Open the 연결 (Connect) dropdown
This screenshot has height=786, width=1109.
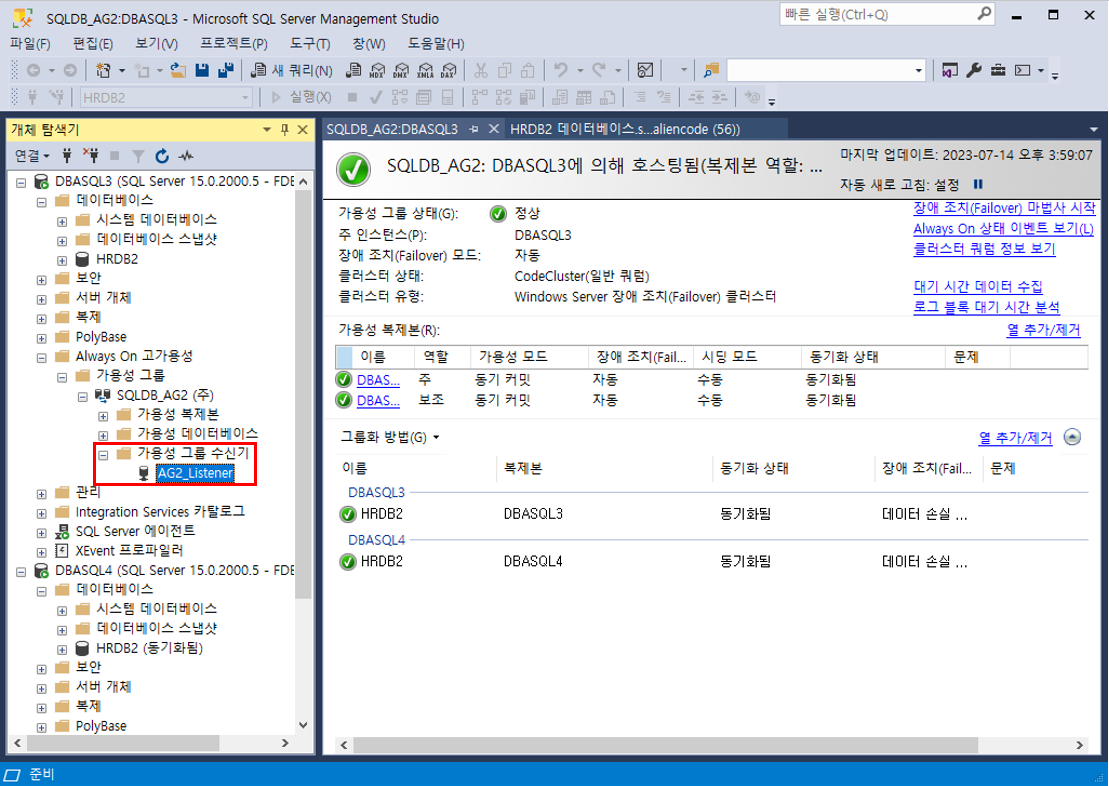point(33,156)
